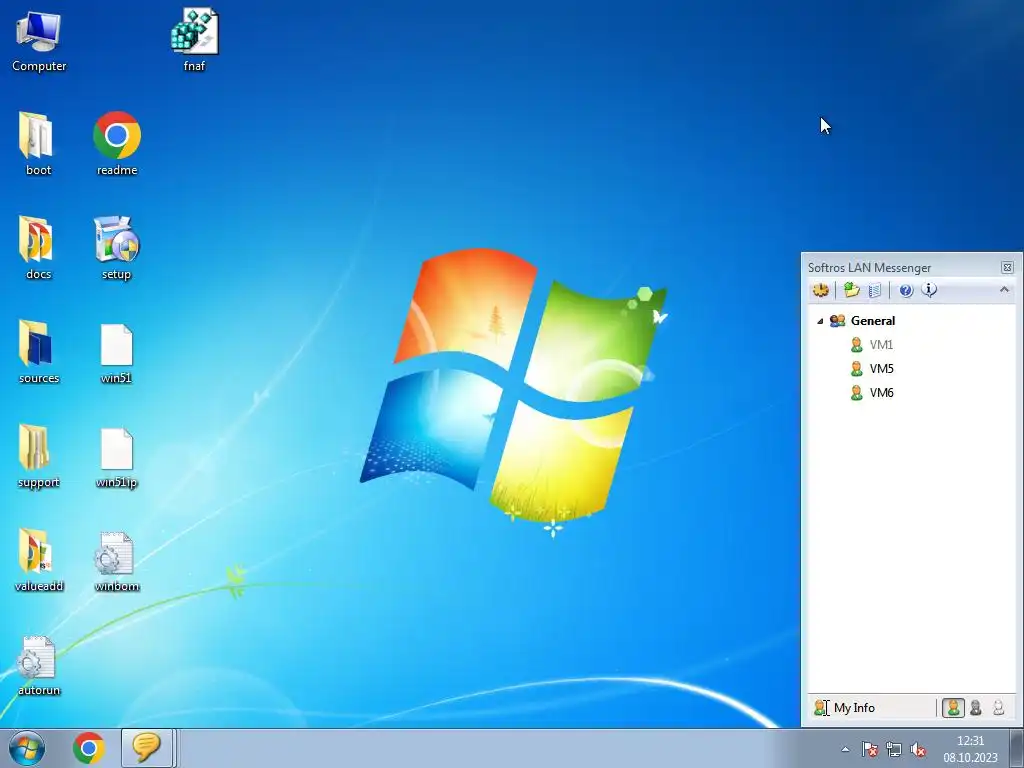Viewport: 1024px width, 768px height.
Task: Open the My Info button
Action: 844,708
